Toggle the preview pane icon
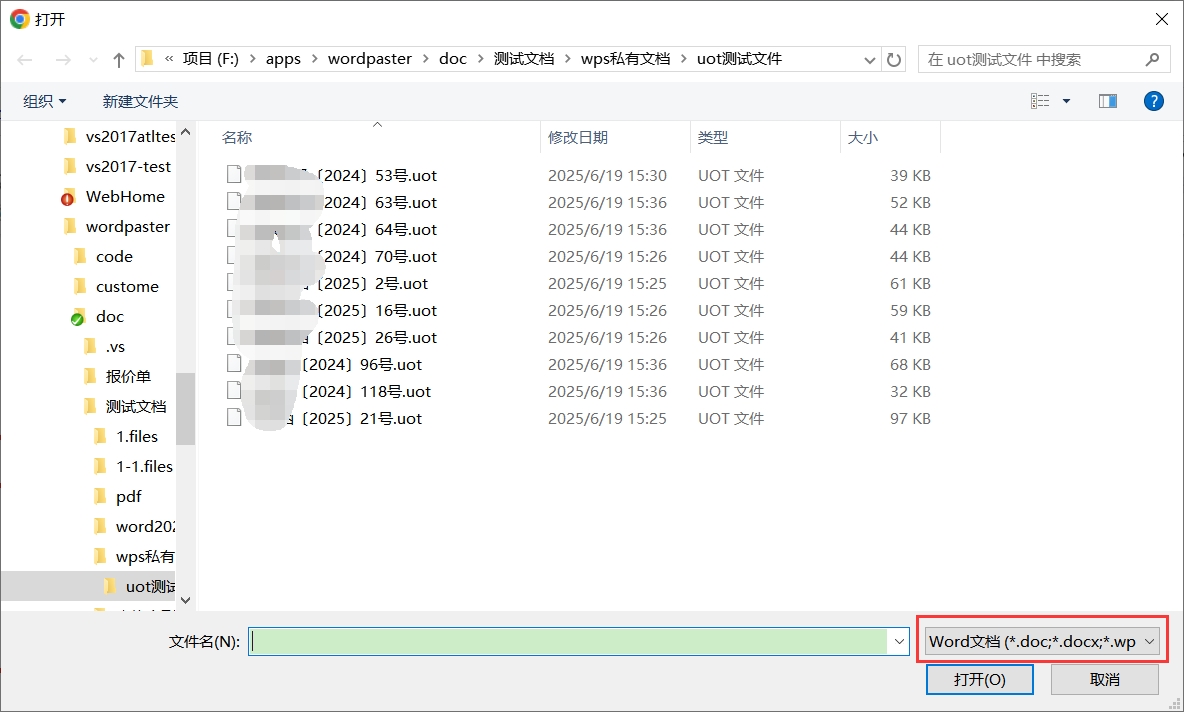Image resolution: width=1184 pixels, height=712 pixels. coord(1108,101)
